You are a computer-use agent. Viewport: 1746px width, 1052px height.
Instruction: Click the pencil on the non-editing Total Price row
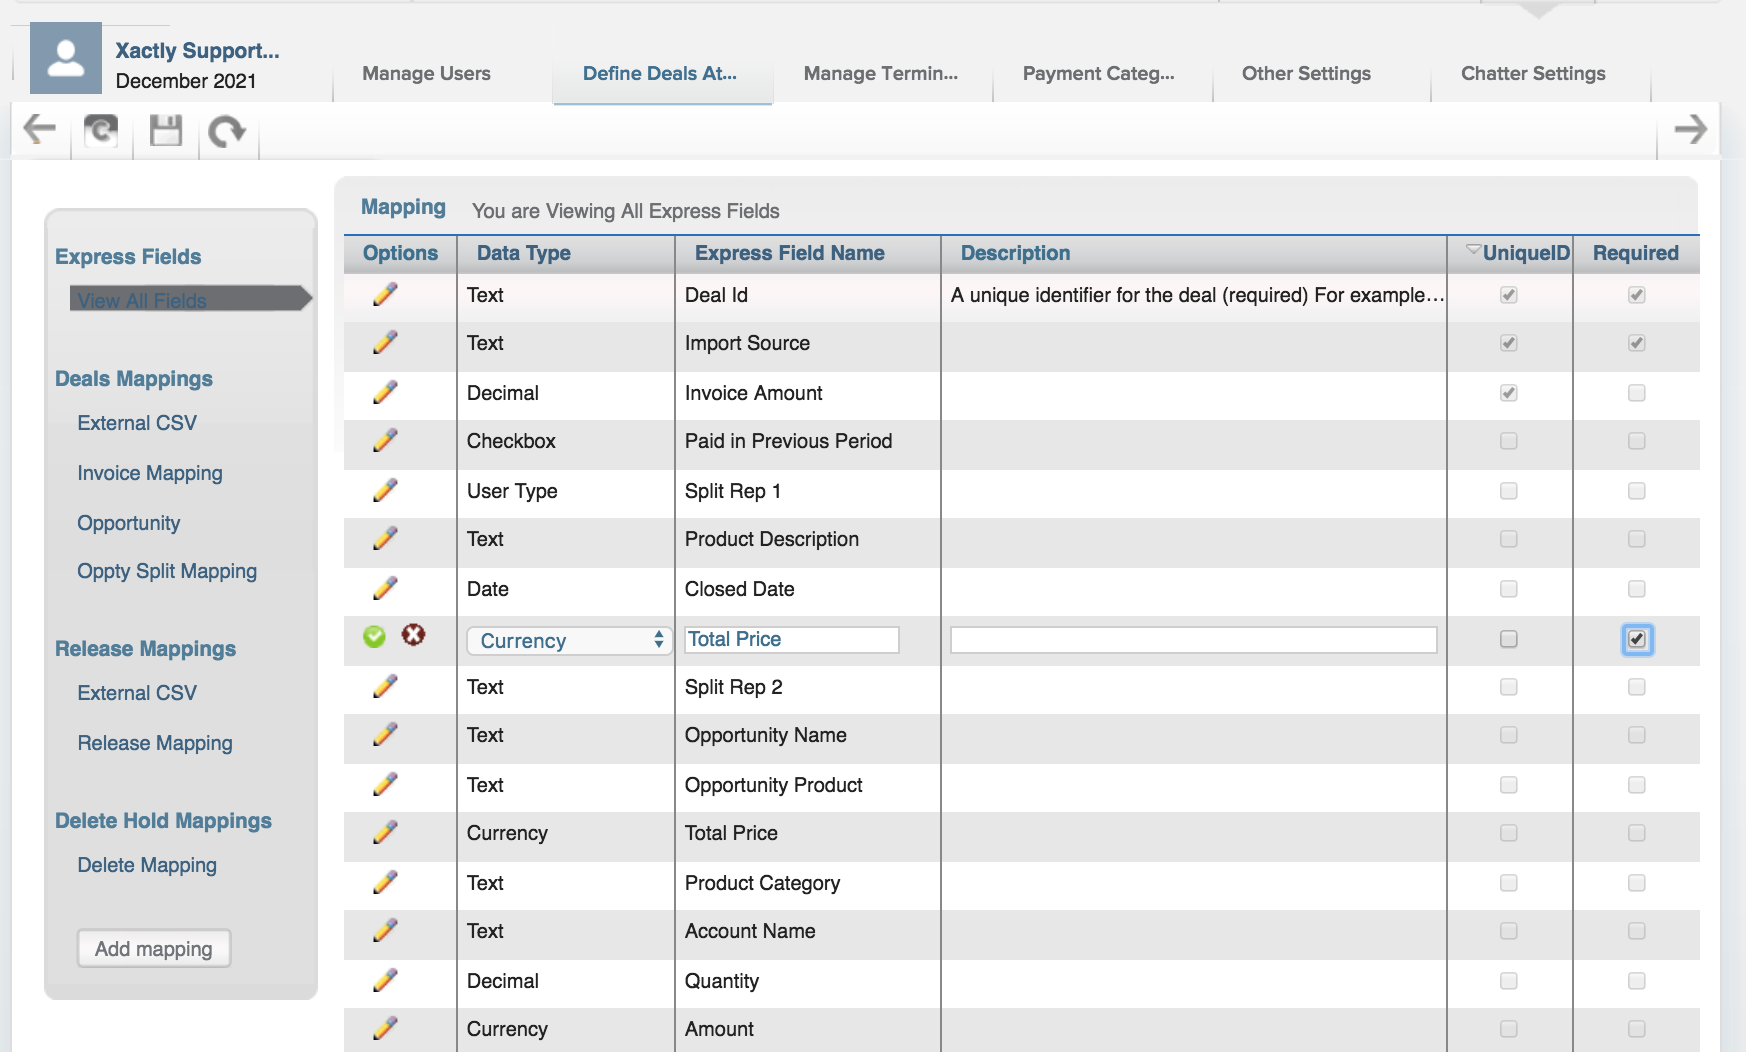[385, 833]
